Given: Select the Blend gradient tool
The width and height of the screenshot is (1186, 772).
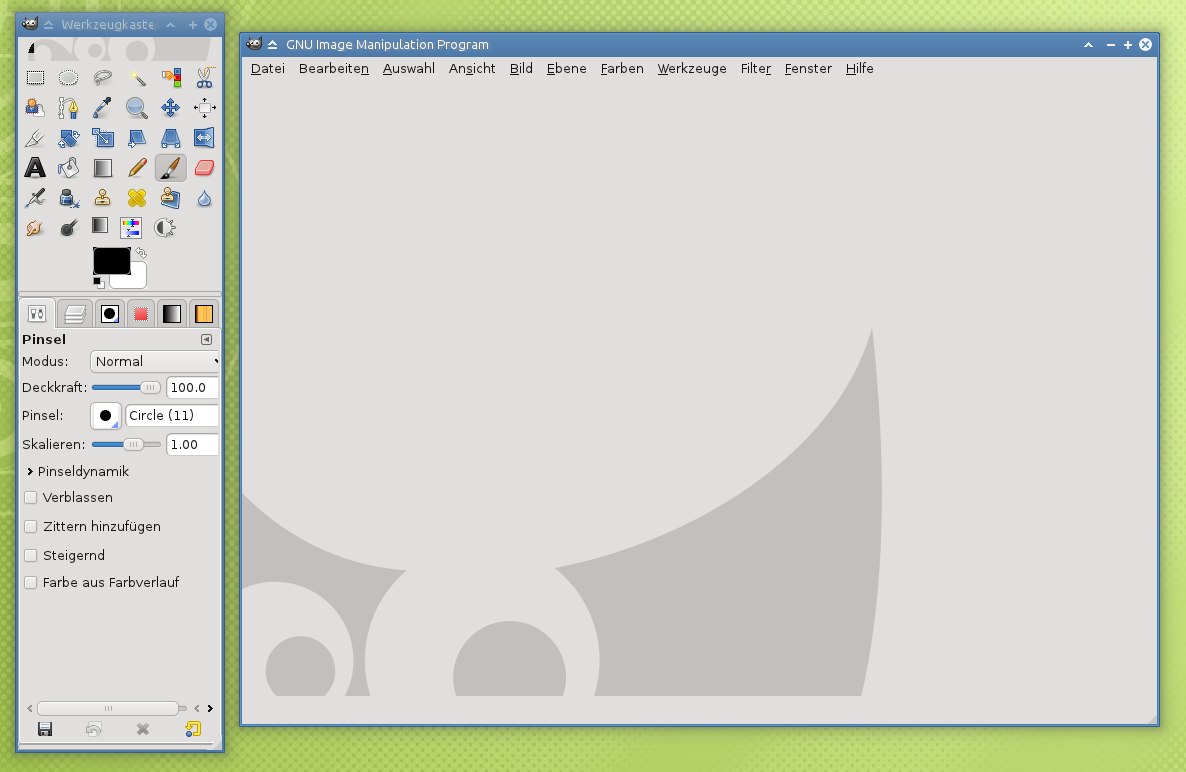Looking at the screenshot, I should click(x=103, y=168).
